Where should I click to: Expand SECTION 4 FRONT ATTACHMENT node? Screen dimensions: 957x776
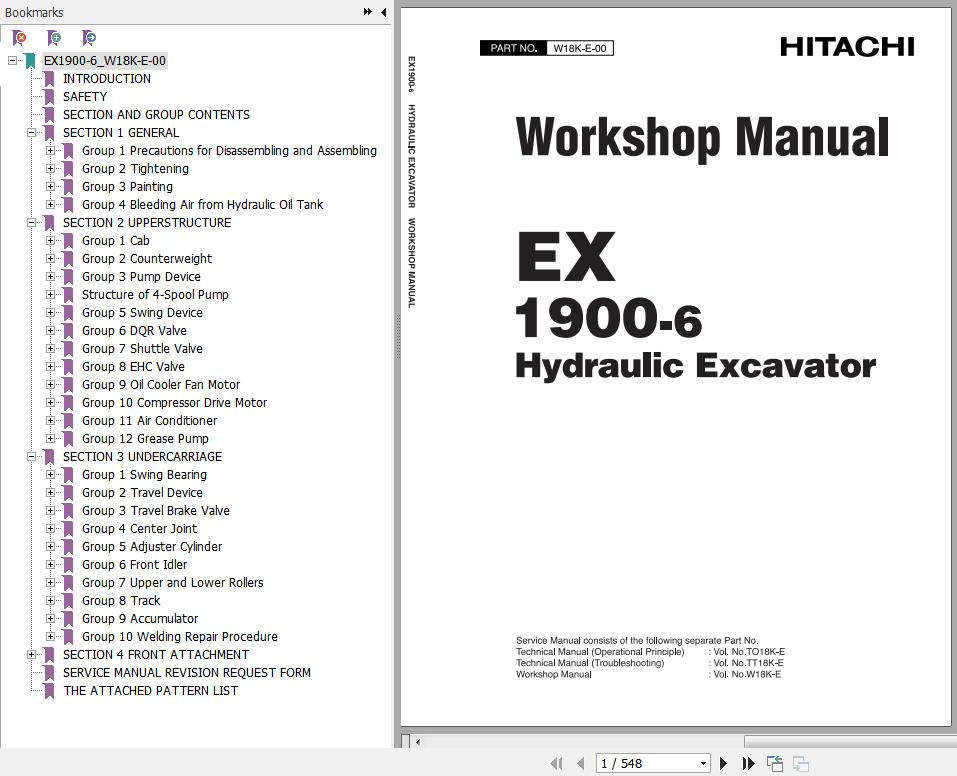click(x=31, y=655)
